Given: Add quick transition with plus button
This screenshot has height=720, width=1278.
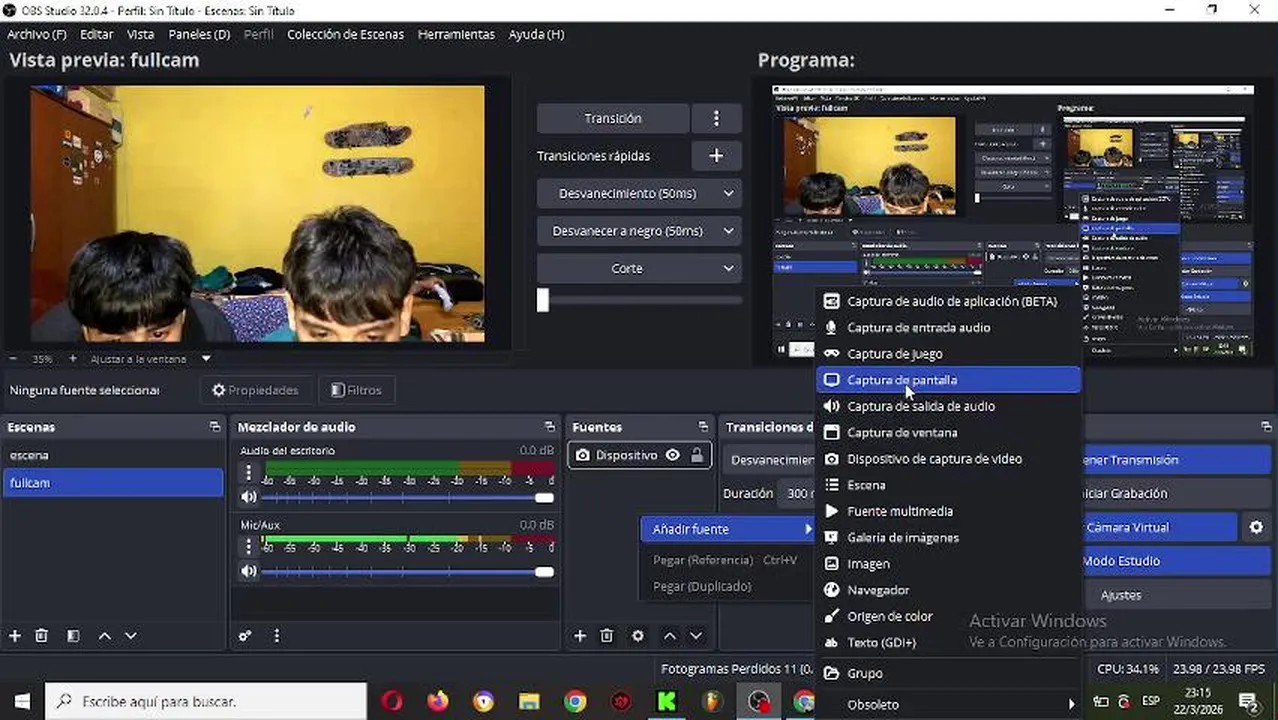Looking at the screenshot, I should 716,156.
